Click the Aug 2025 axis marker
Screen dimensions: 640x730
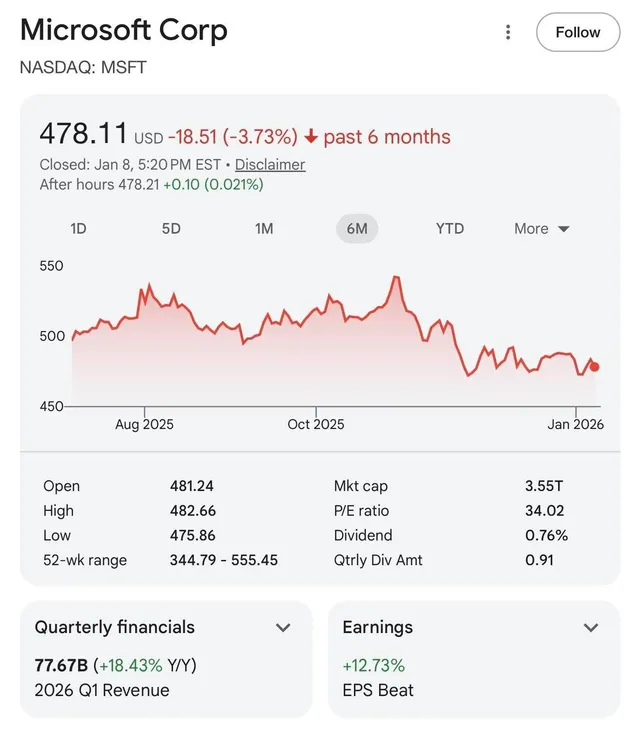144,424
